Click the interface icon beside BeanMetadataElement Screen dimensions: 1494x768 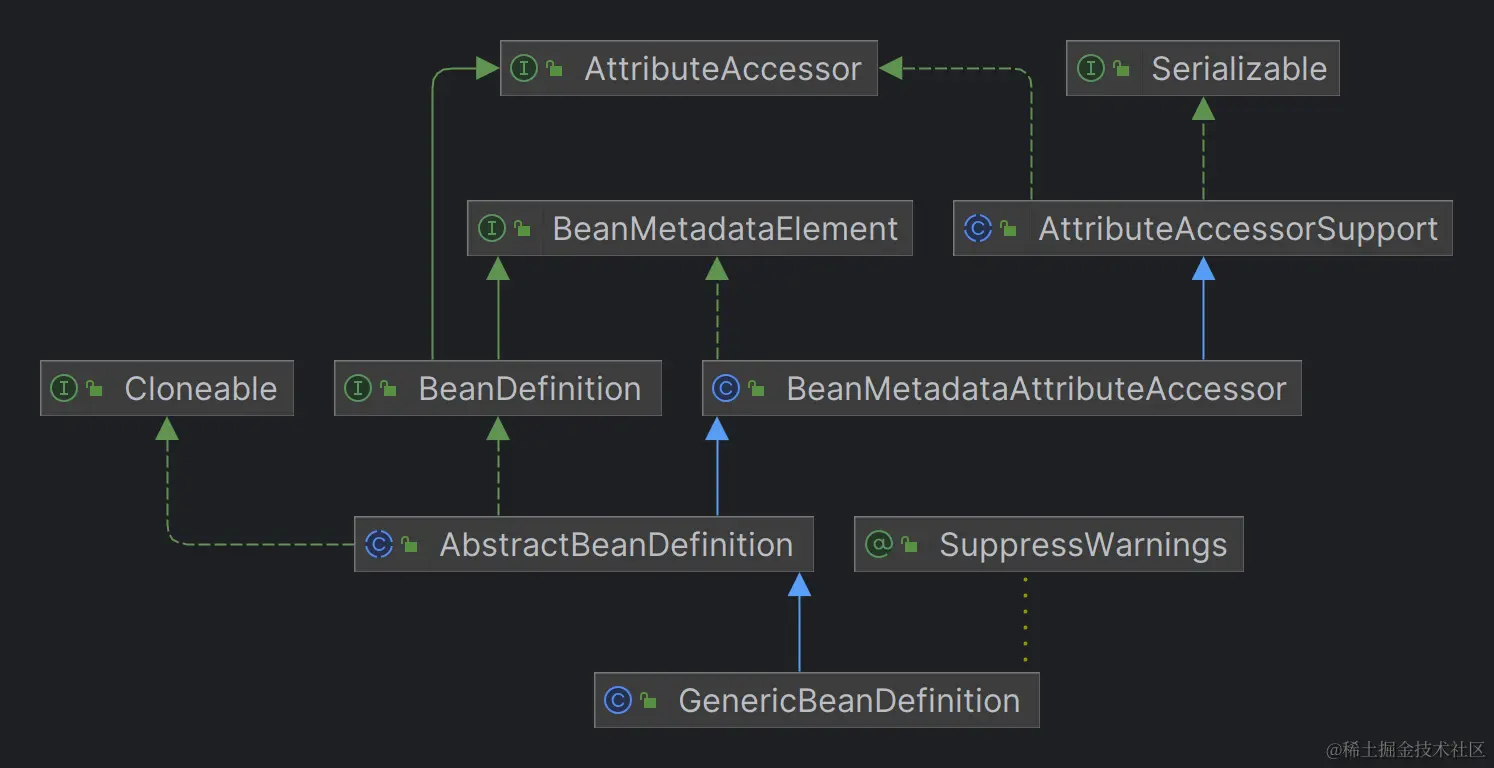[492, 228]
